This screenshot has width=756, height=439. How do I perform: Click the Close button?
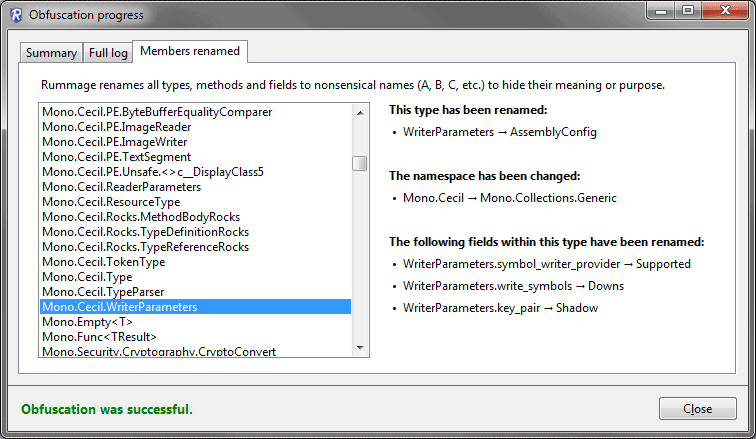tap(697, 408)
